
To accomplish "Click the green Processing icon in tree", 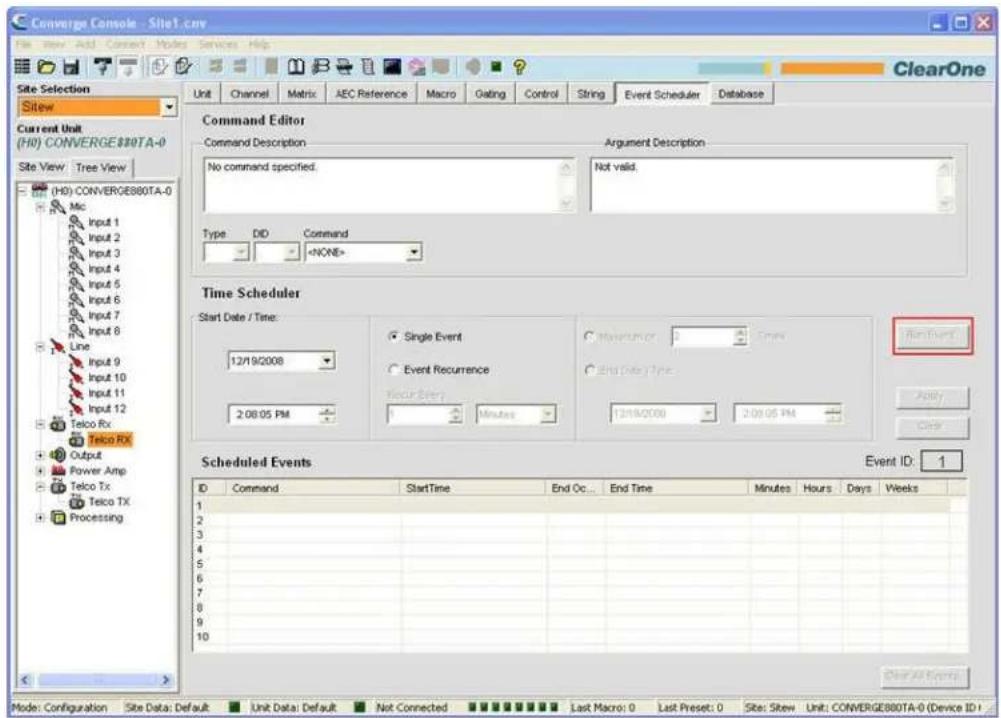I will tap(58, 517).
